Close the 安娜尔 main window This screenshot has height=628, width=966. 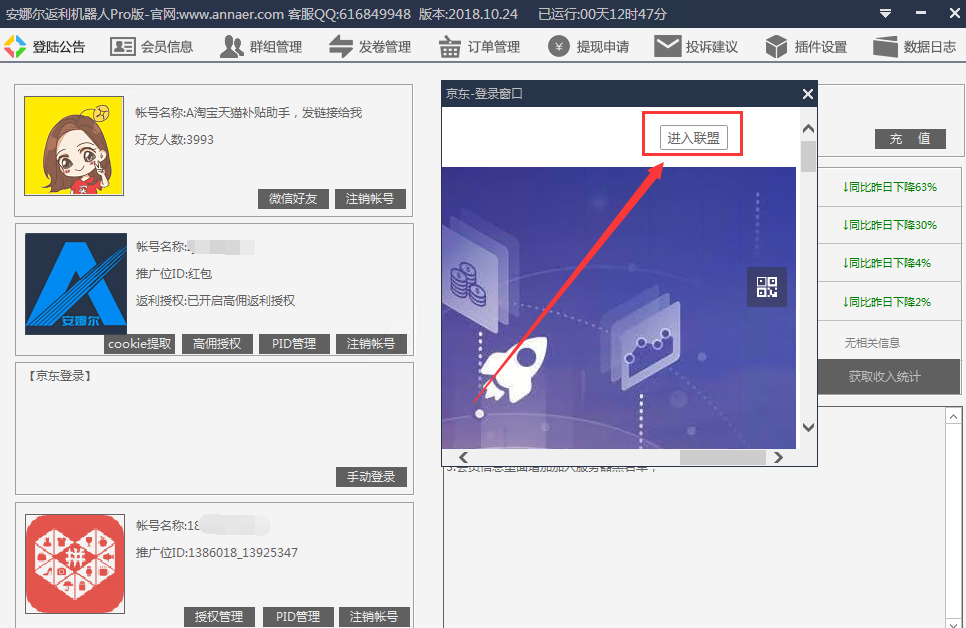coord(954,13)
